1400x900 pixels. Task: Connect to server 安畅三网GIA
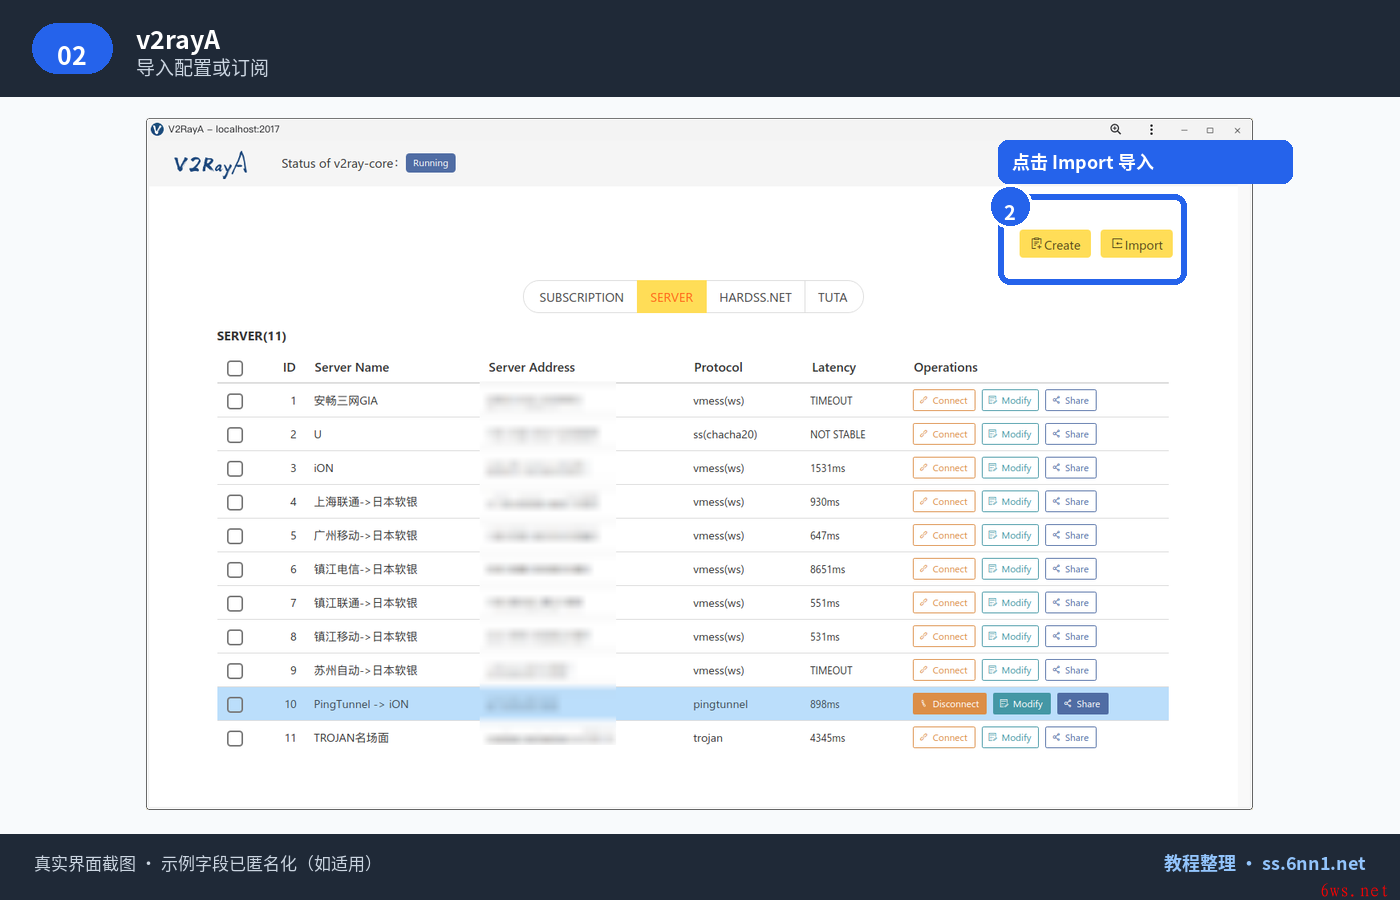[x=944, y=400]
